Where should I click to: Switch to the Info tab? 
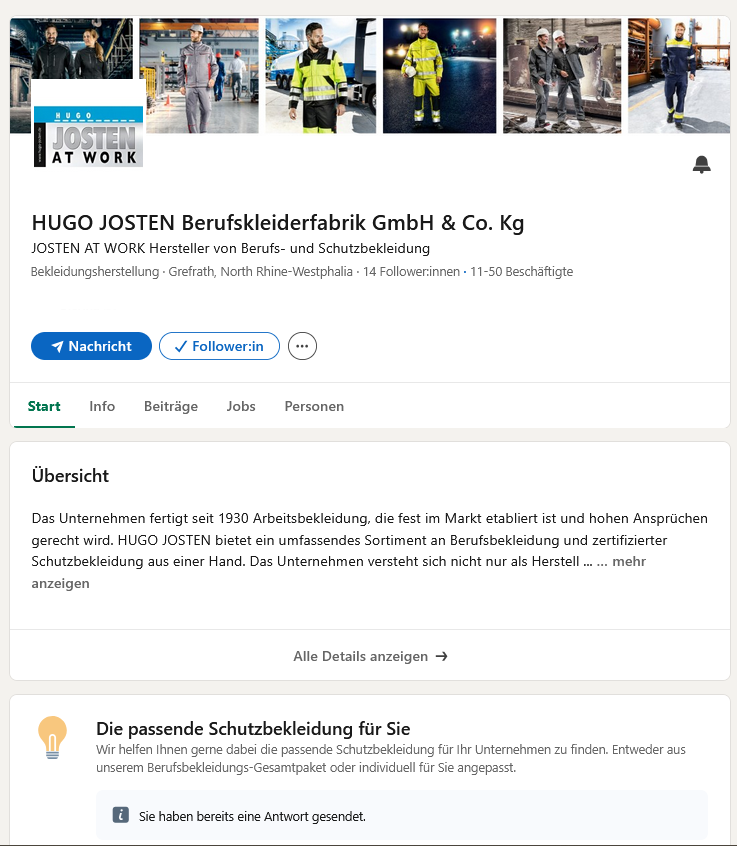[x=102, y=406]
